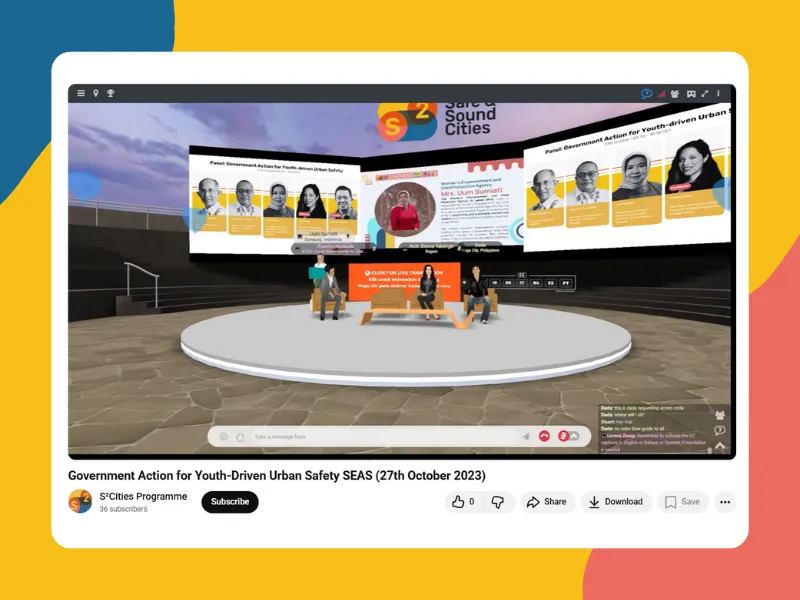The image size is (800, 600).
Task: Click the '36 subscribers' text
Action: [123, 509]
